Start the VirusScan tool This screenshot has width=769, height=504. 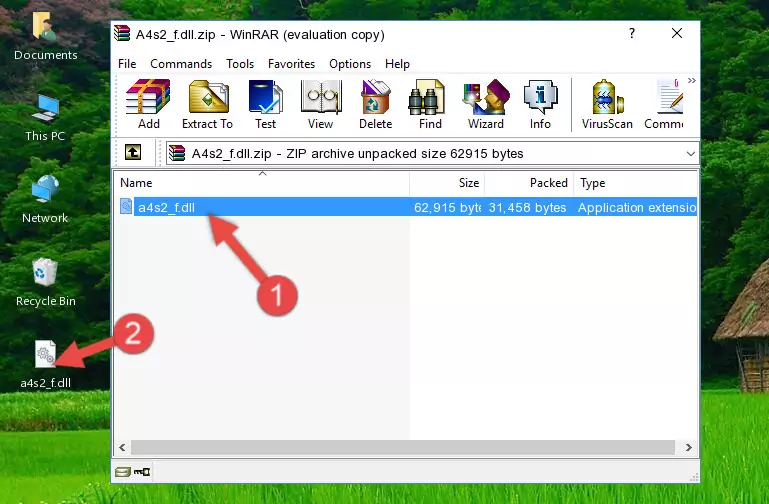point(607,104)
